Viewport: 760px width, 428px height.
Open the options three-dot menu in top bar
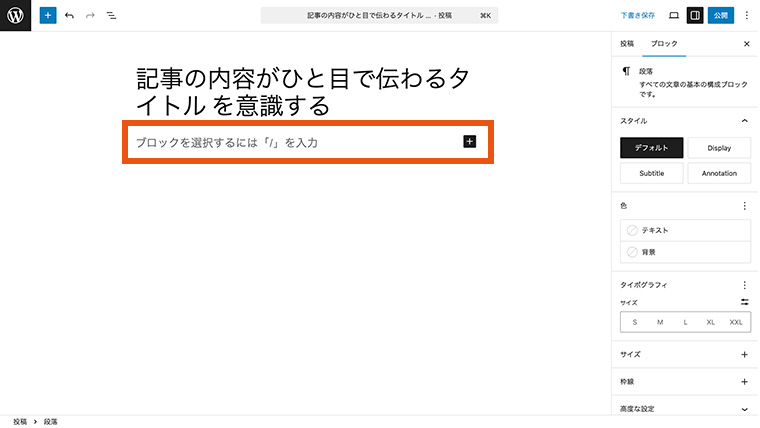pyautogui.click(x=746, y=16)
